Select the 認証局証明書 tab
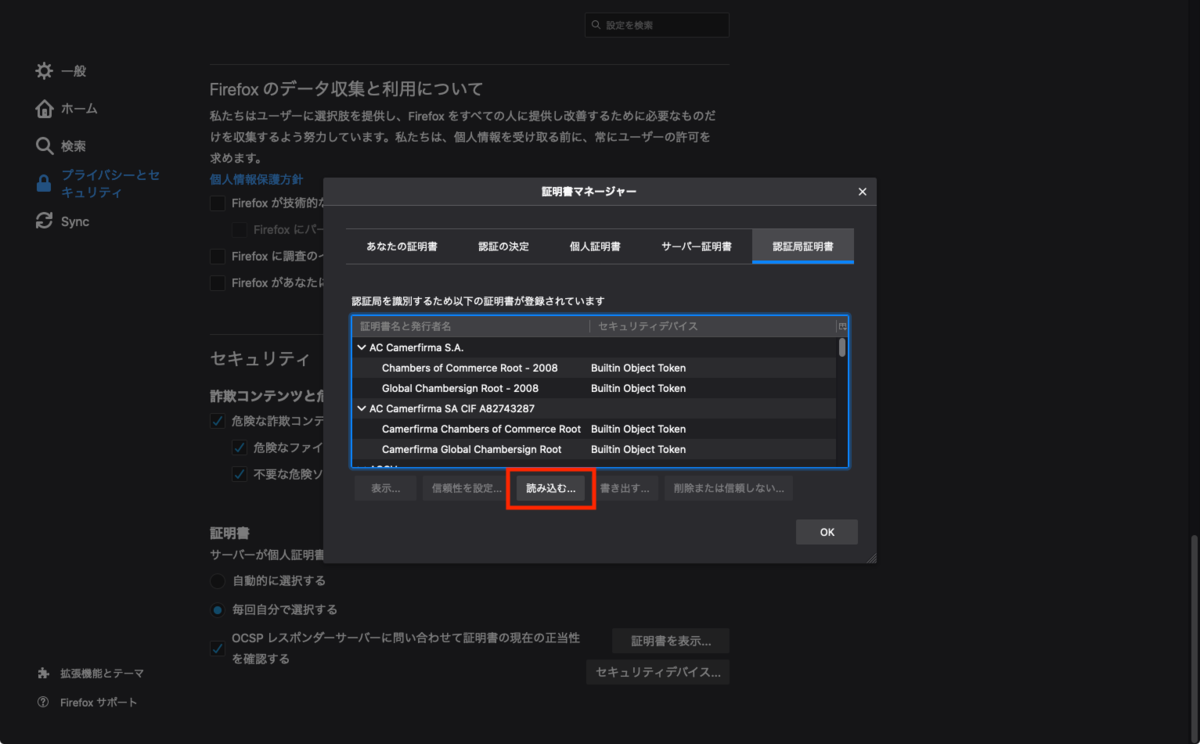1200x744 pixels. 803,246
